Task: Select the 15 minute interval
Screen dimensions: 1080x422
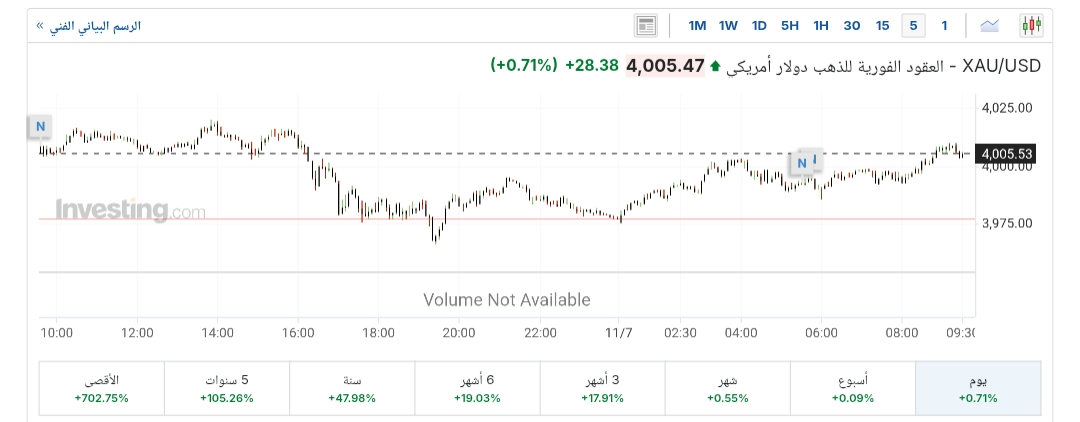Action: tap(882, 25)
